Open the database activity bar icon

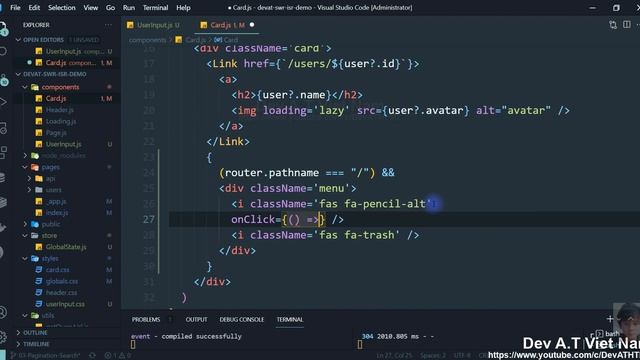[3, 177]
